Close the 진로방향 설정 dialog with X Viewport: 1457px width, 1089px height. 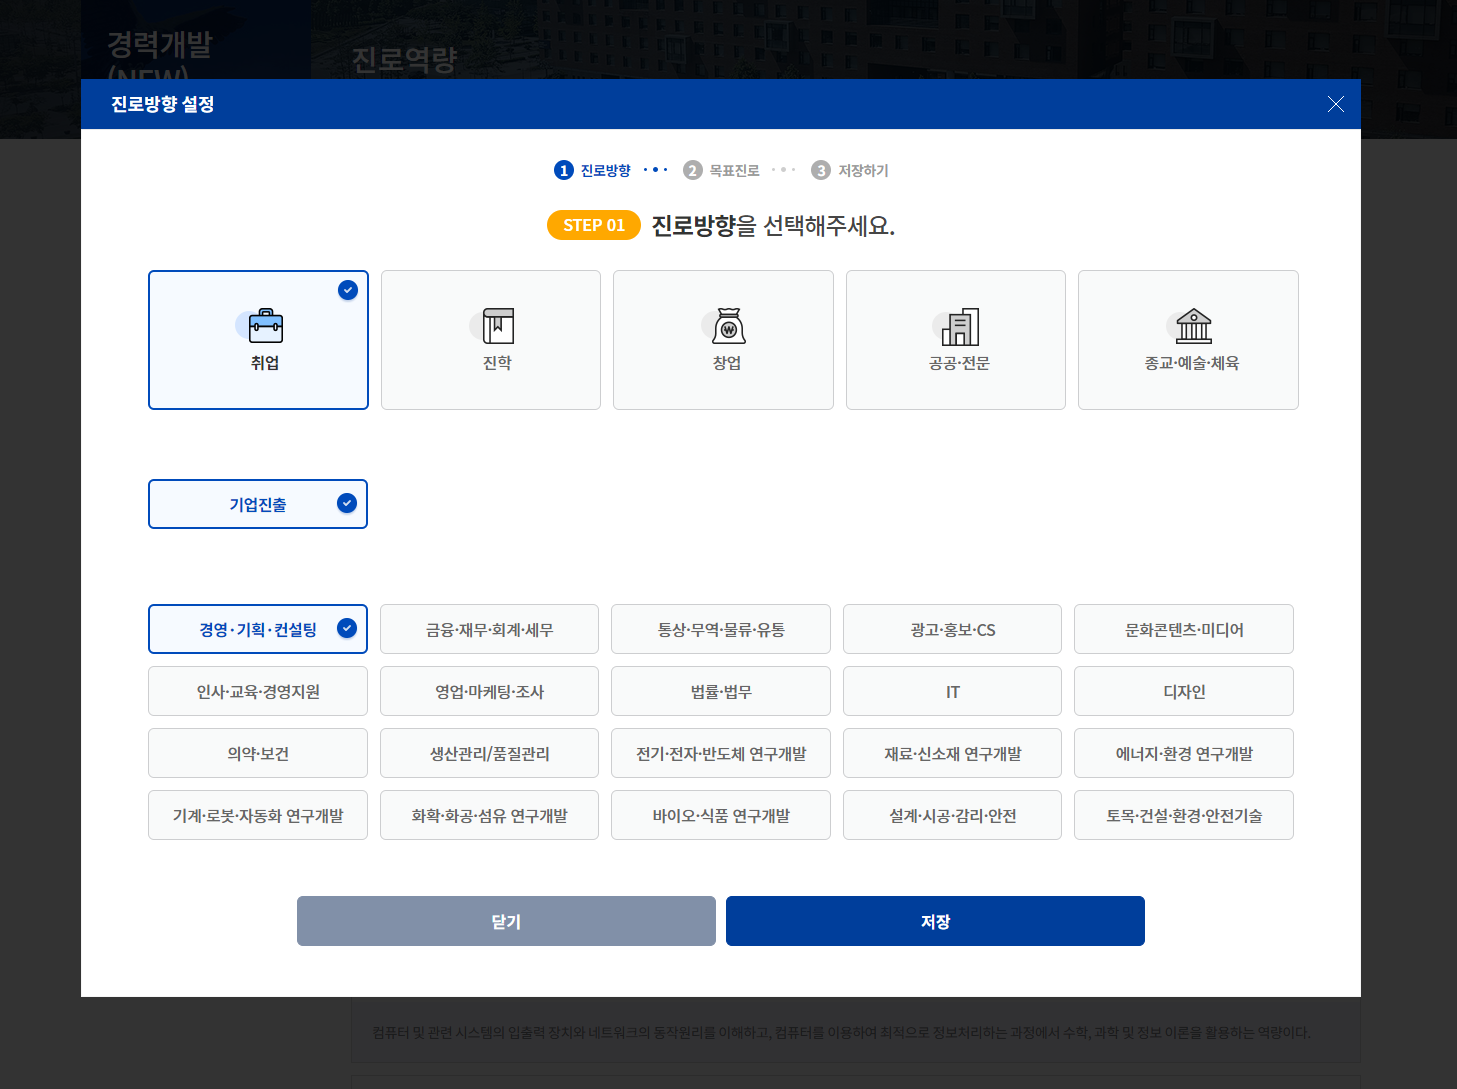click(1336, 103)
